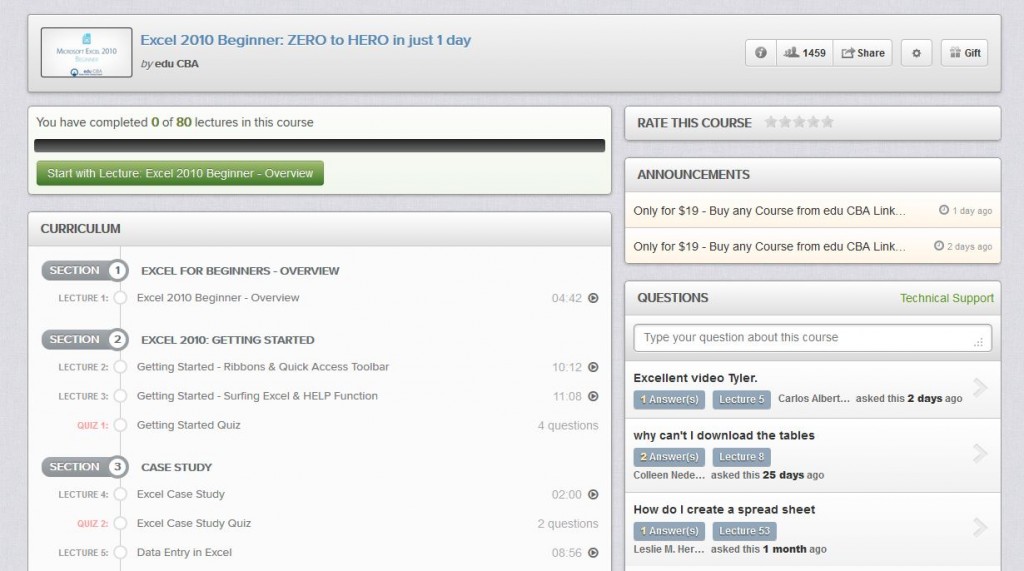The height and width of the screenshot is (571, 1024).
Task: Click the resize grip in the question box
Action: pyautogui.click(x=978, y=342)
